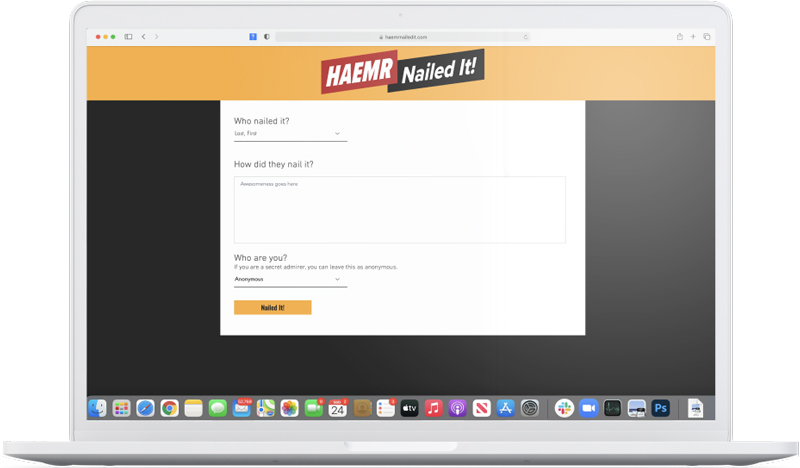Open Google Chrome from the dock
800x468 pixels.
point(170,408)
